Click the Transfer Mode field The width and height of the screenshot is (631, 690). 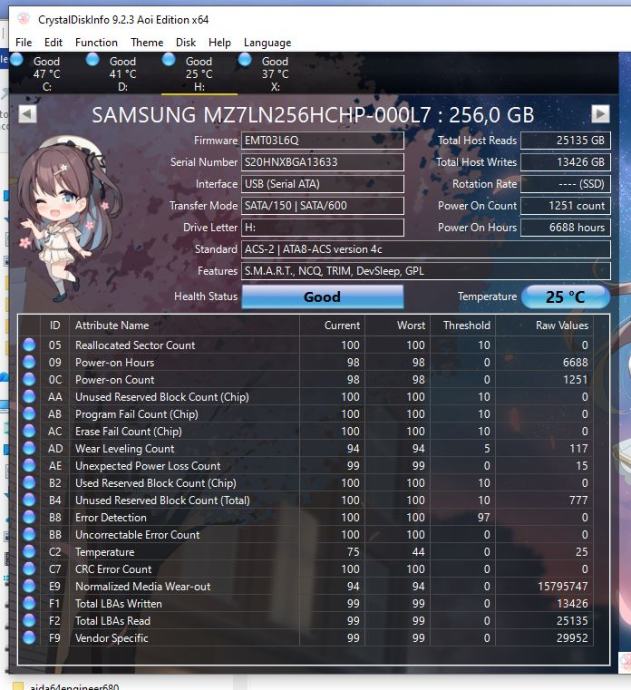click(x=323, y=206)
